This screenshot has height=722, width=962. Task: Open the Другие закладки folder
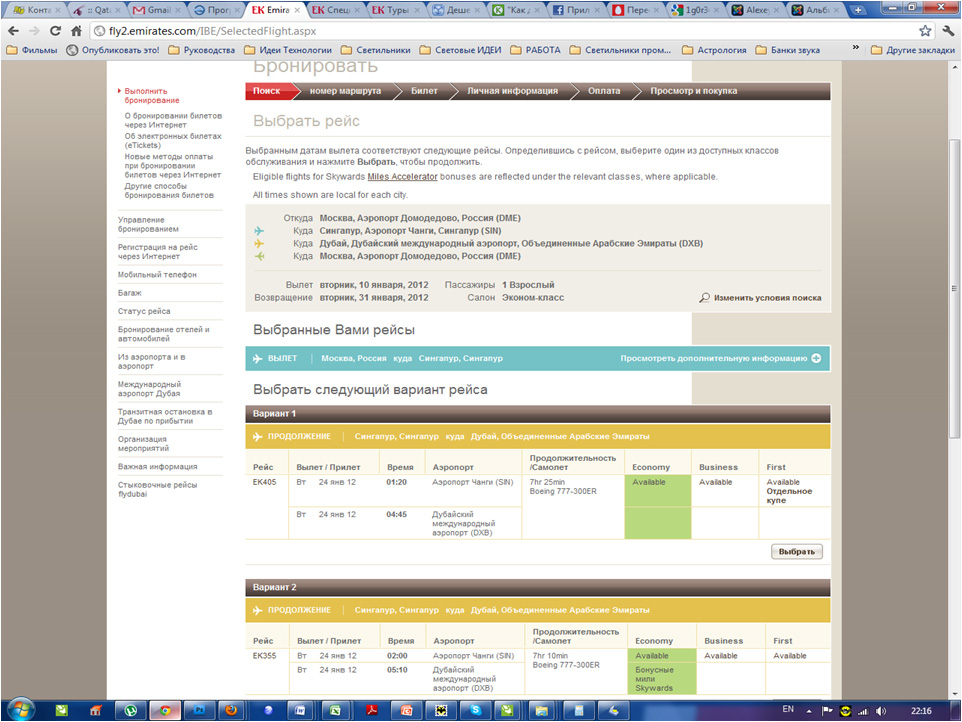(x=913, y=50)
